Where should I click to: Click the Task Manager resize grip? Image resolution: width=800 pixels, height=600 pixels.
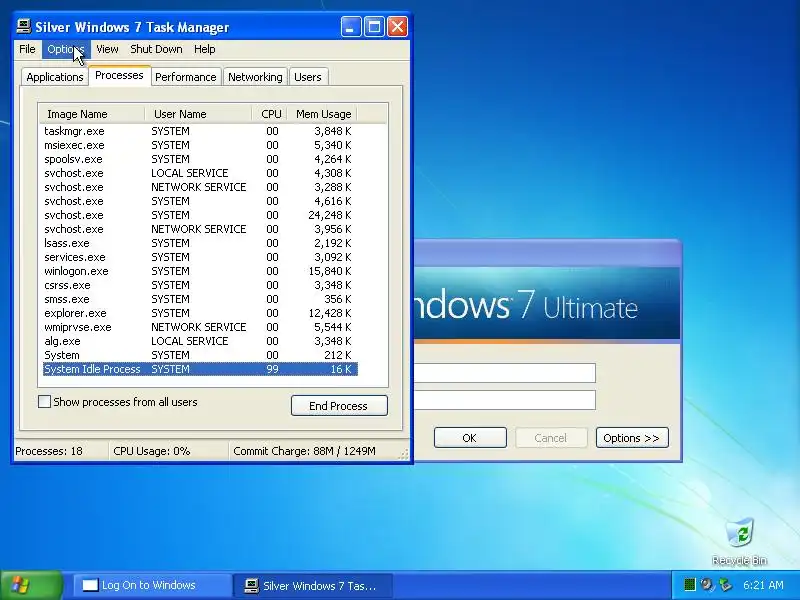pyautogui.click(x=404, y=454)
